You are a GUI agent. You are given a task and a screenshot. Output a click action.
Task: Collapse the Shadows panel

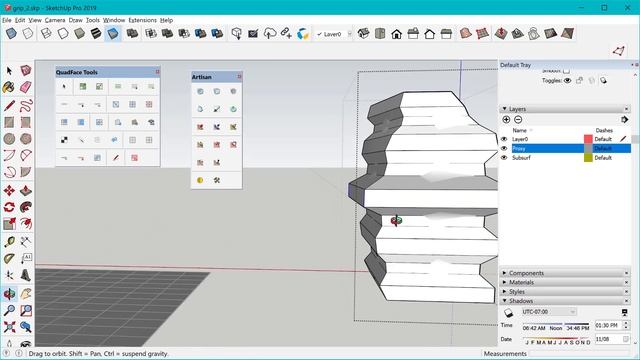click(504, 301)
